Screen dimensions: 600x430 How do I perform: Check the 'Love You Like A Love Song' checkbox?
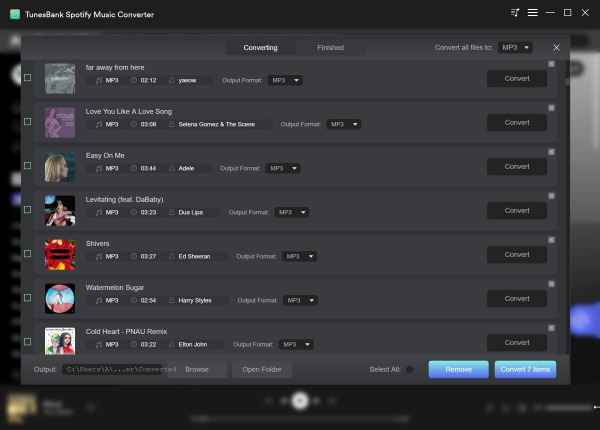coord(28,122)
